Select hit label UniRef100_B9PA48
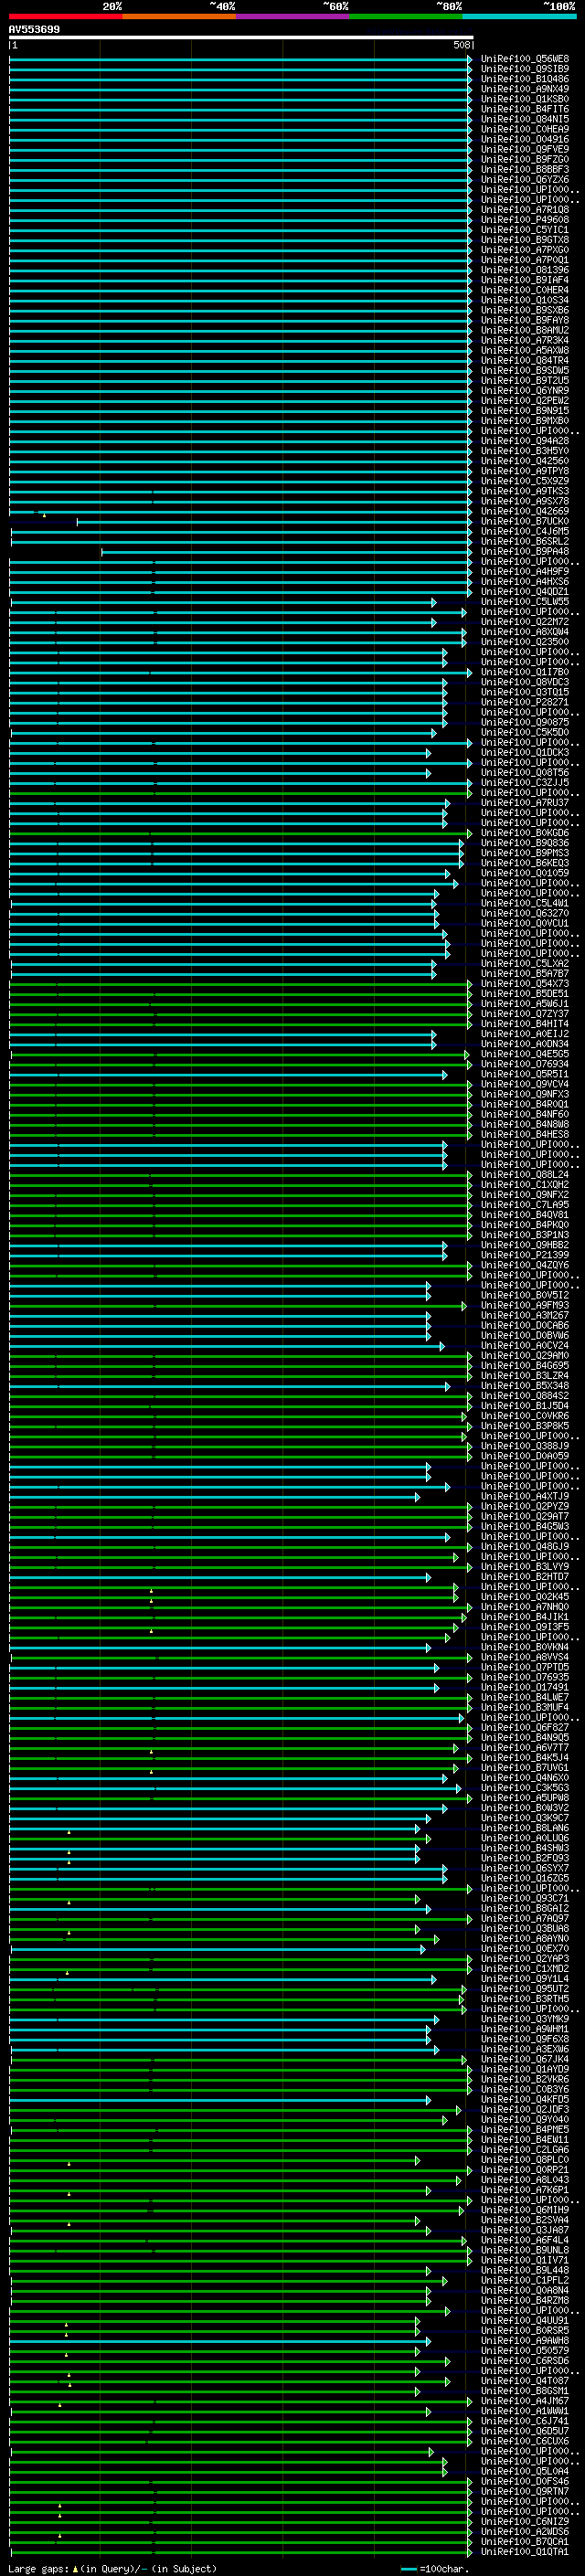The height and width of the screenshot is (2576, 585). (525, 551)
